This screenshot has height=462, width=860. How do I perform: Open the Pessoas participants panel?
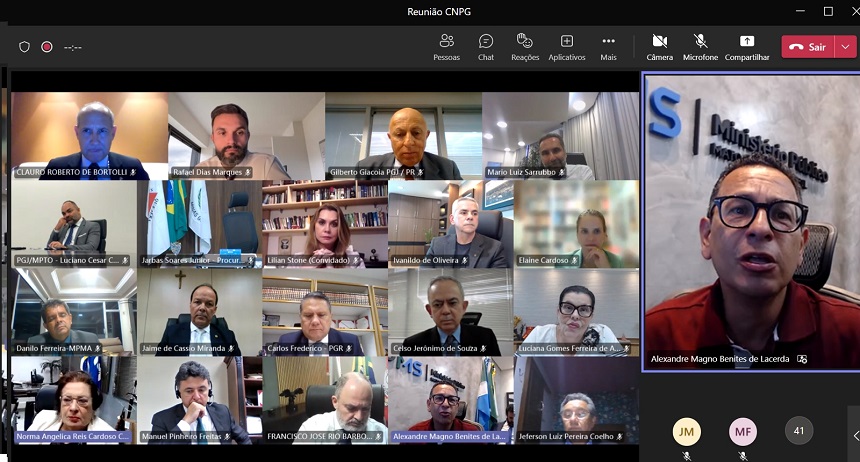[x=446, y=46]
